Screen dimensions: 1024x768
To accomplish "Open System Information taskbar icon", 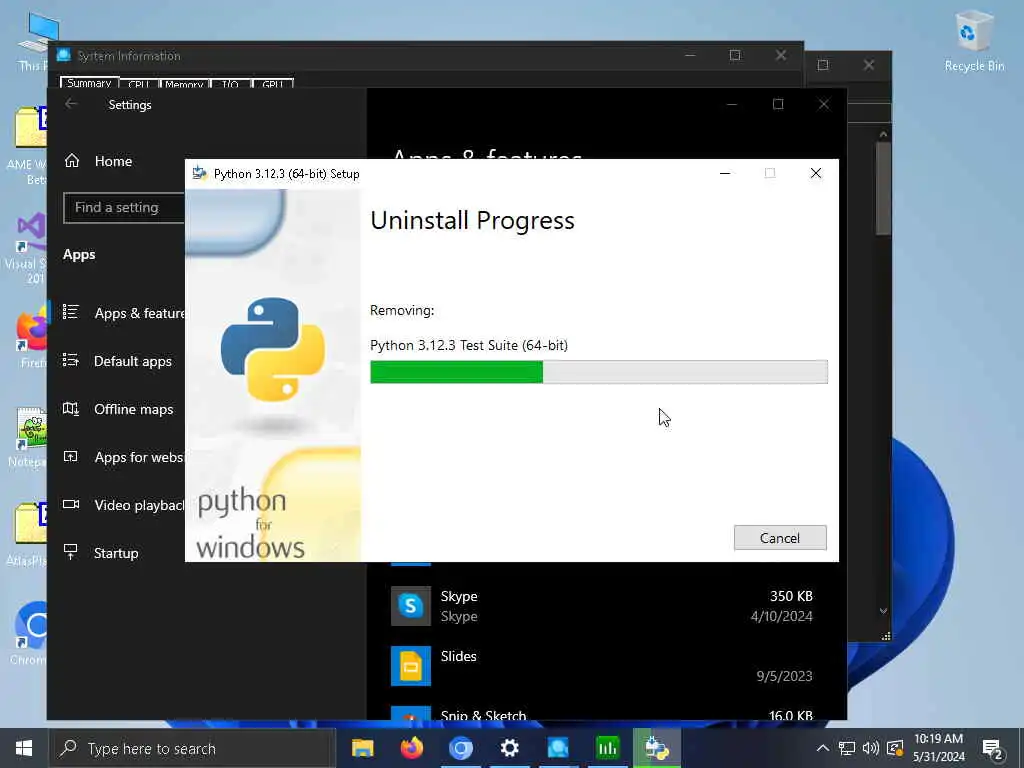I will click(x=558, y=748).
